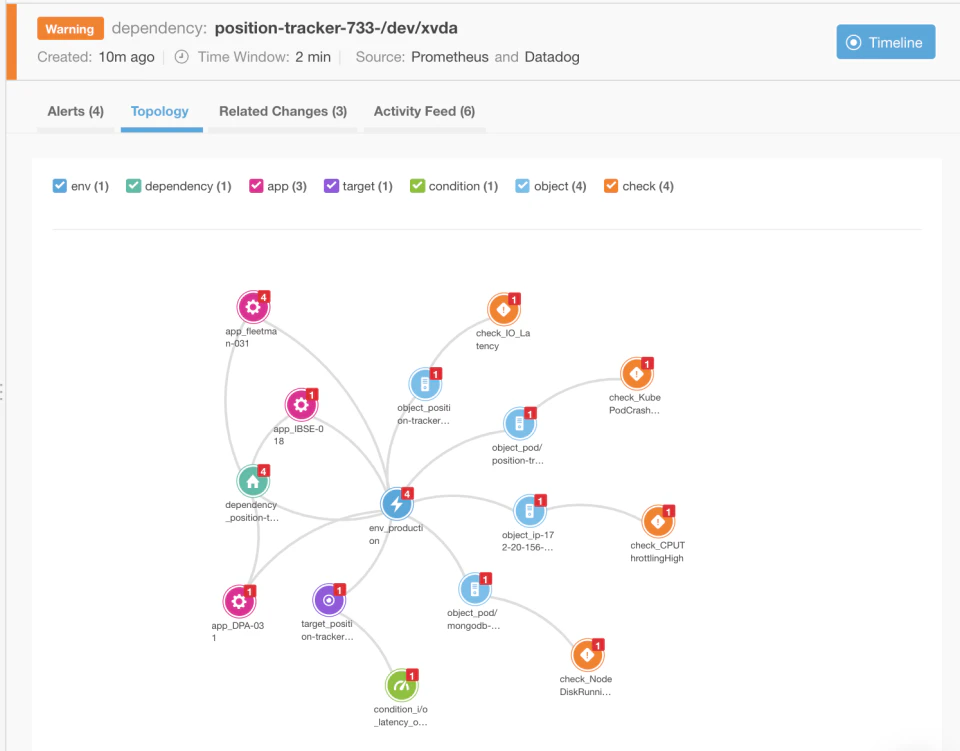
Task: Select the app_fleetman-031 node icon
Action: (253, 307)
